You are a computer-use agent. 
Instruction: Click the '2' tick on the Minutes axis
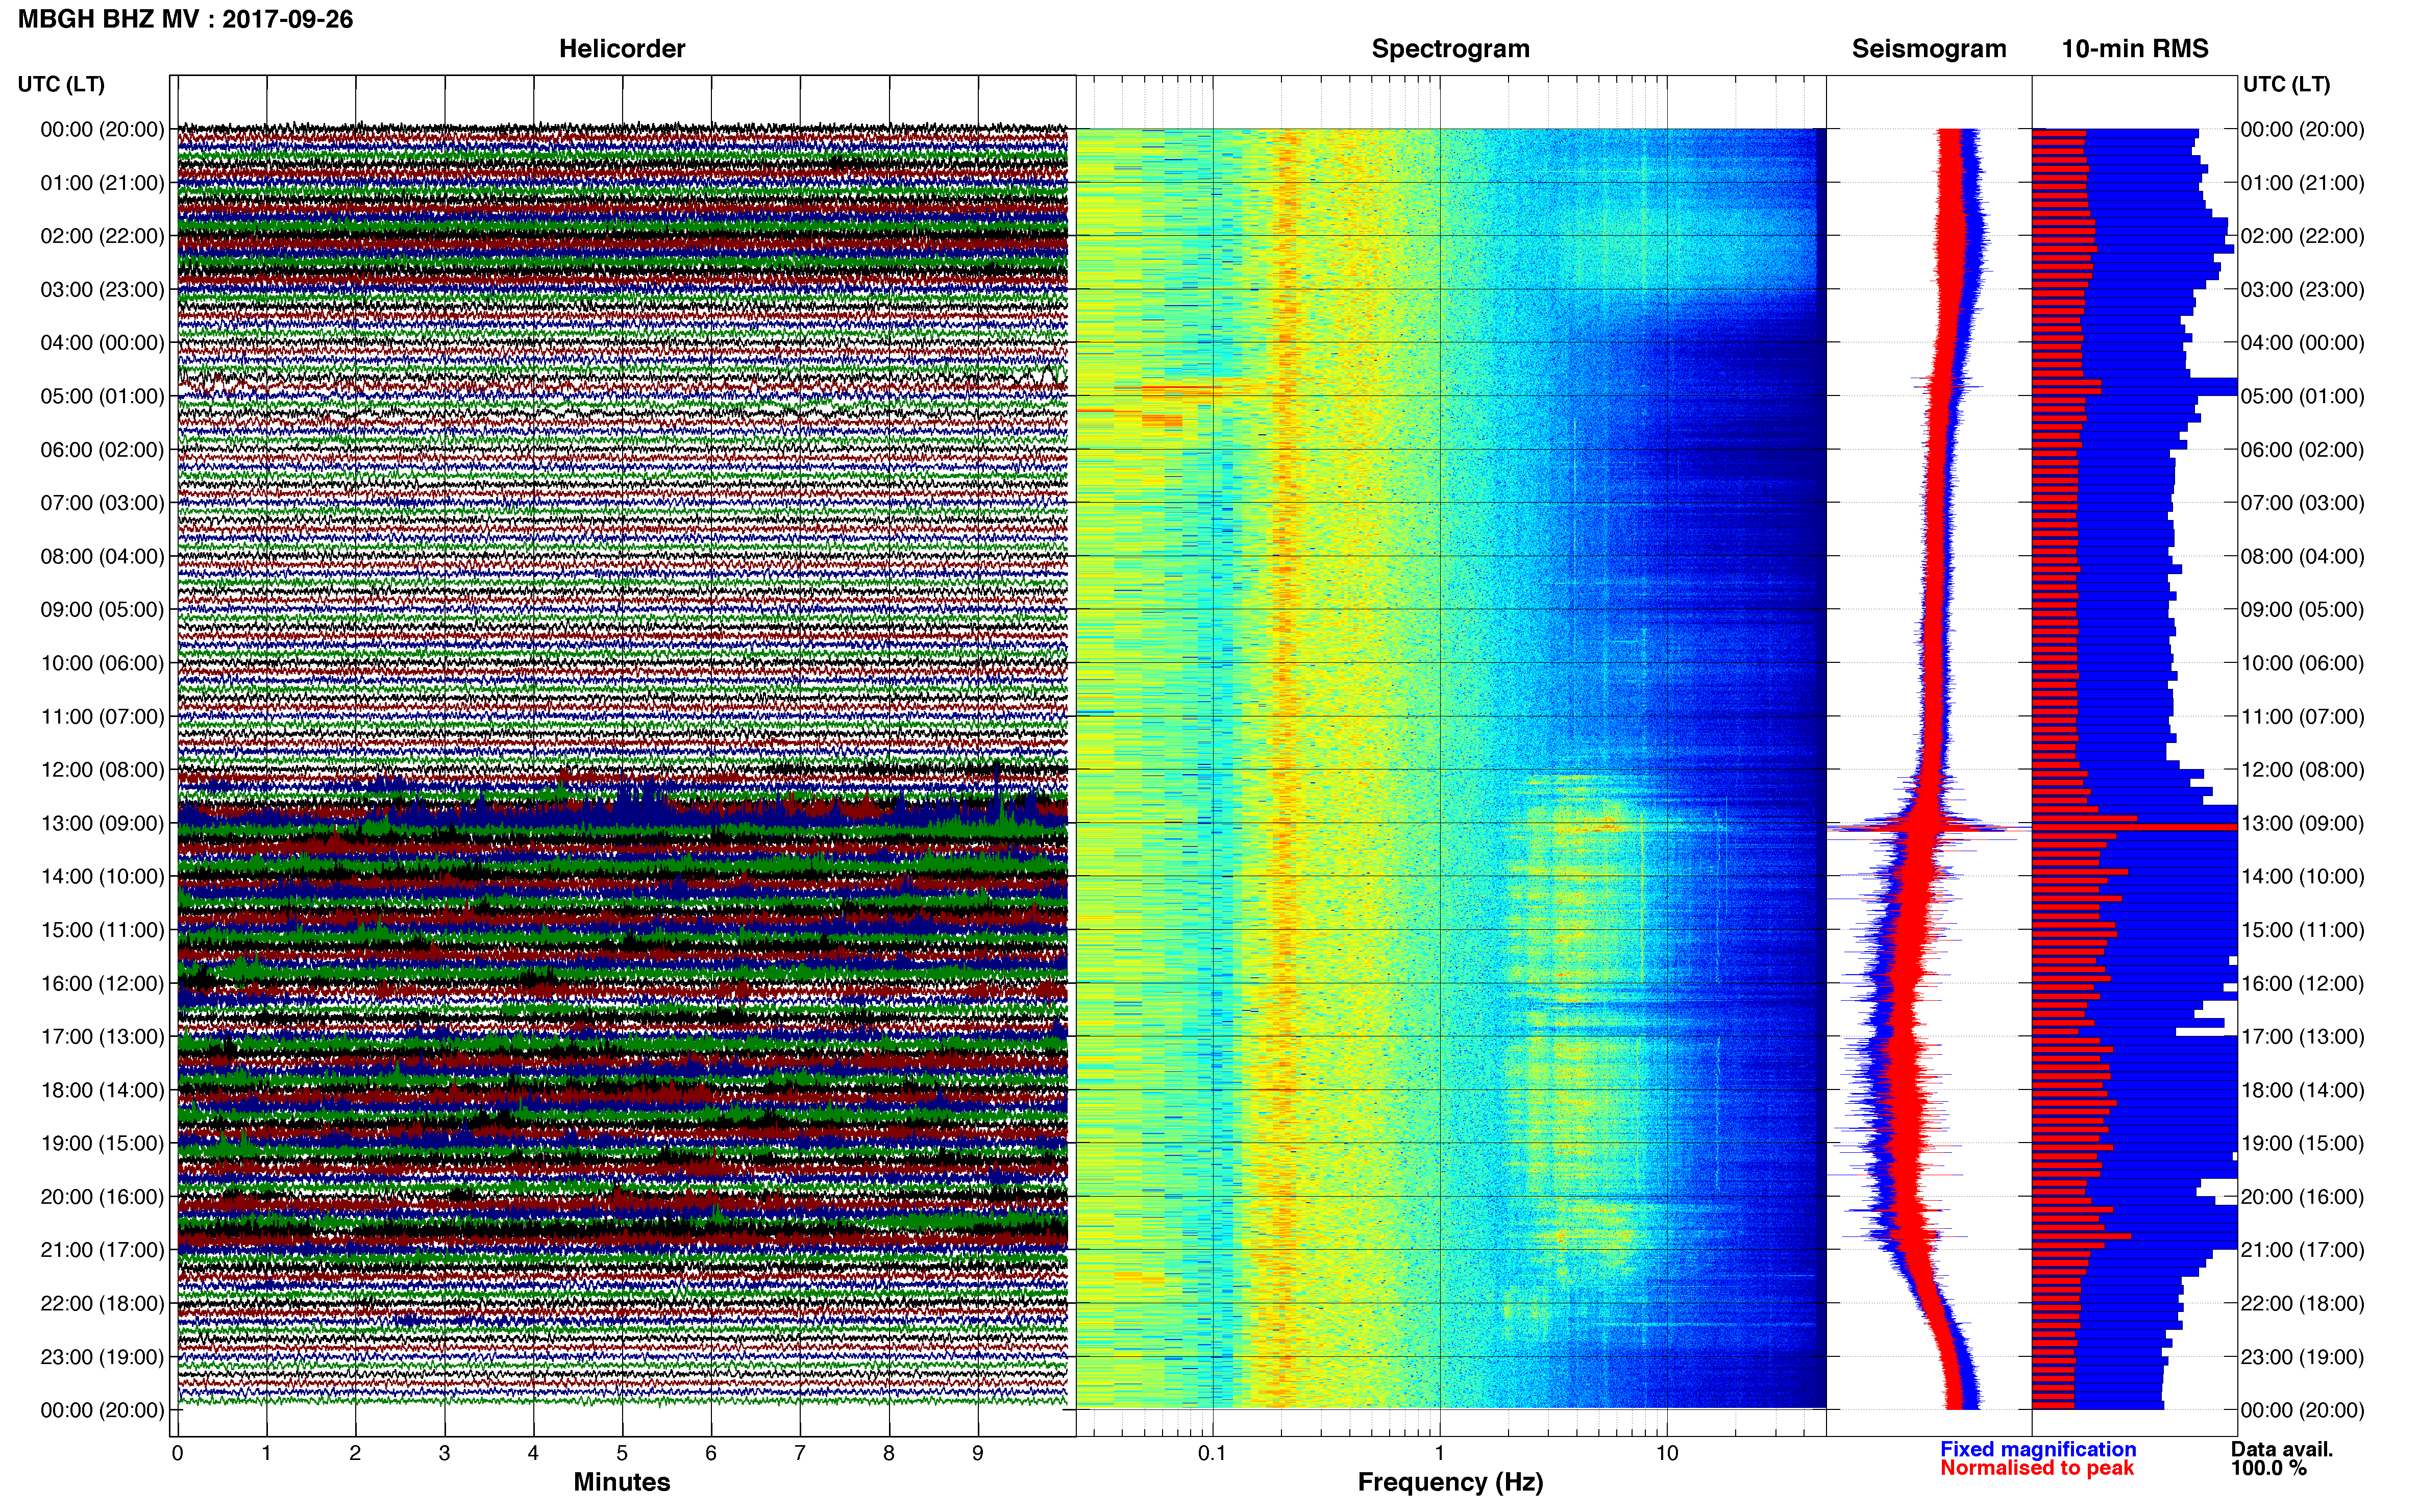click(x=355, y=1453)
